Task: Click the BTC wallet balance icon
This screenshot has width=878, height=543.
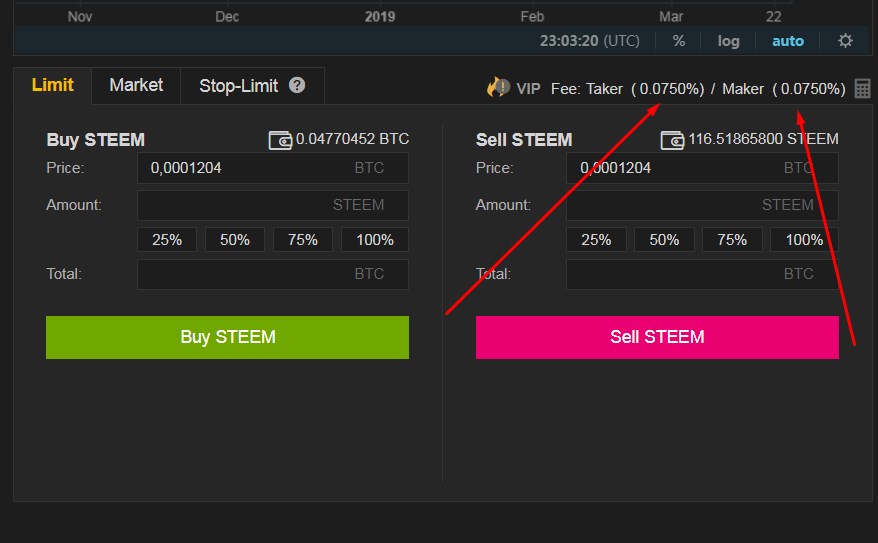Action: (x=280, y=140)
